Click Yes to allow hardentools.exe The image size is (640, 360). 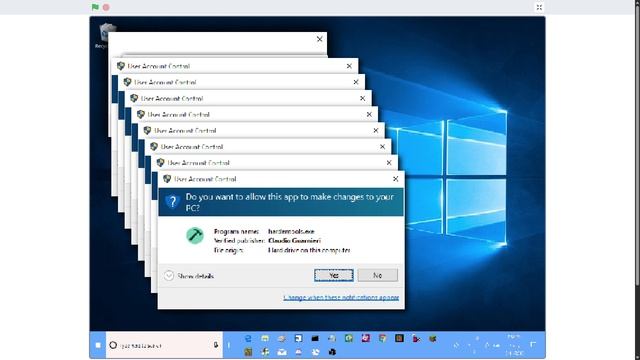[334, 276]
